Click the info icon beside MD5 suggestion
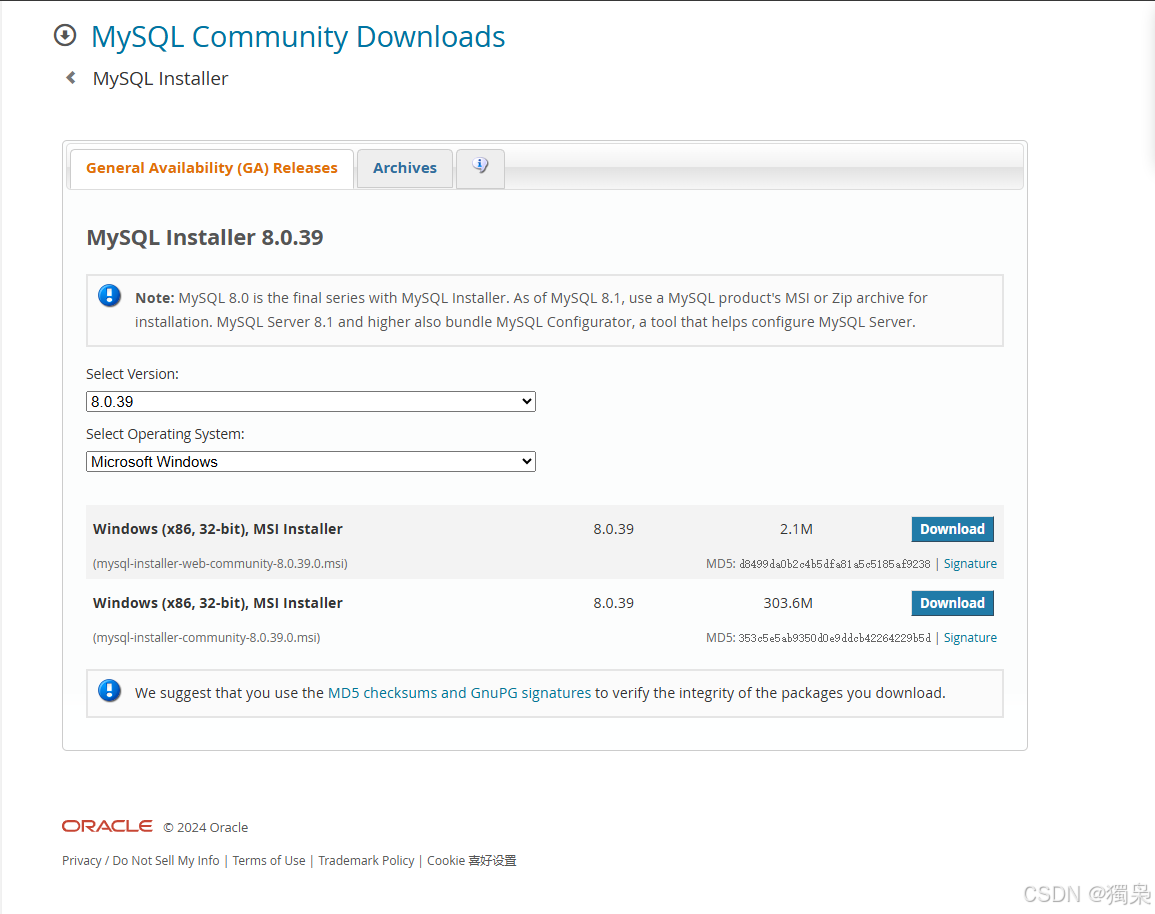Viewport: 1155px width, 914px height. pyautogui.click(x=110, y=691)
